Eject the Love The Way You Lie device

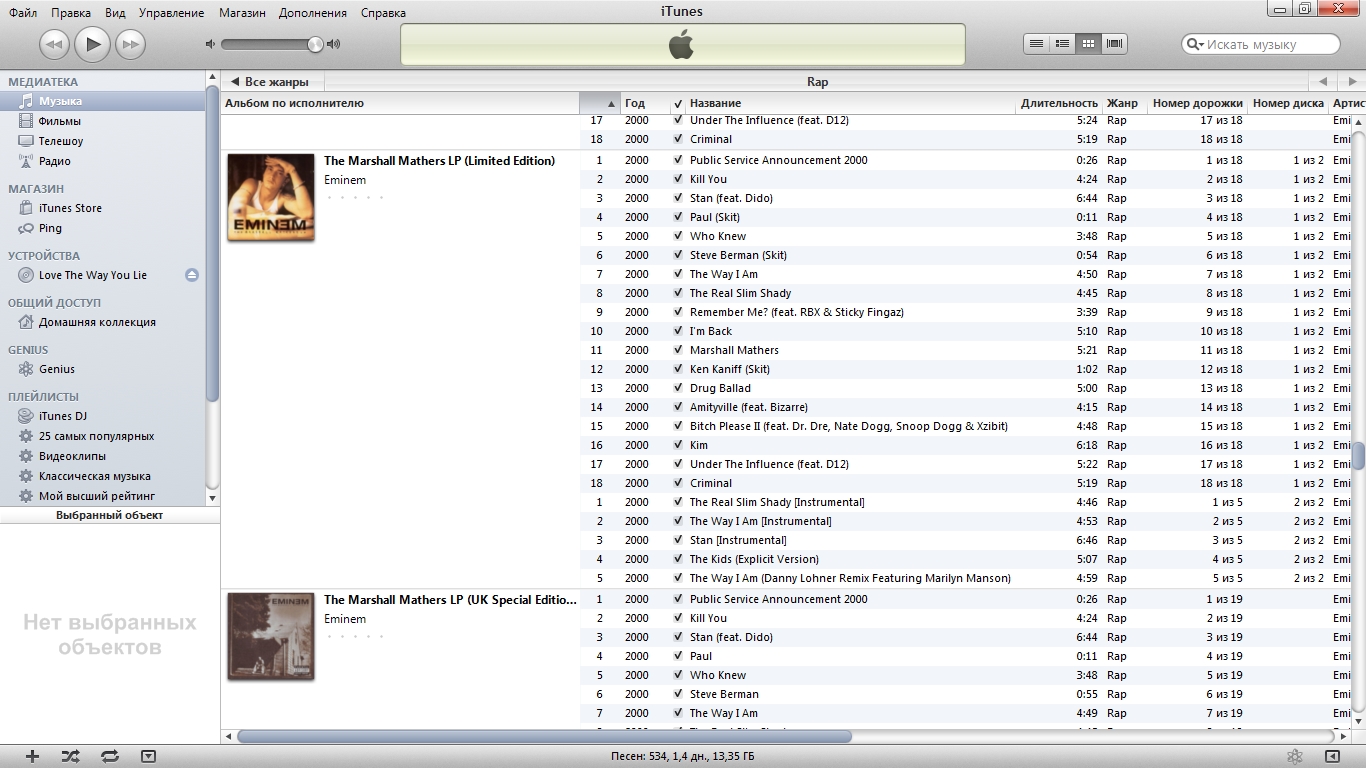tap(191, 275)
